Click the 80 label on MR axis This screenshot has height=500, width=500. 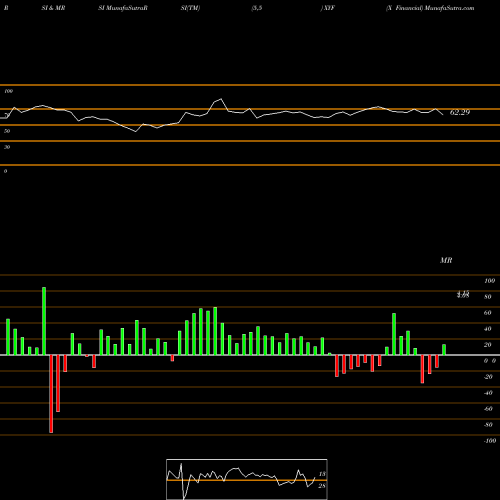tap(488, 297)
